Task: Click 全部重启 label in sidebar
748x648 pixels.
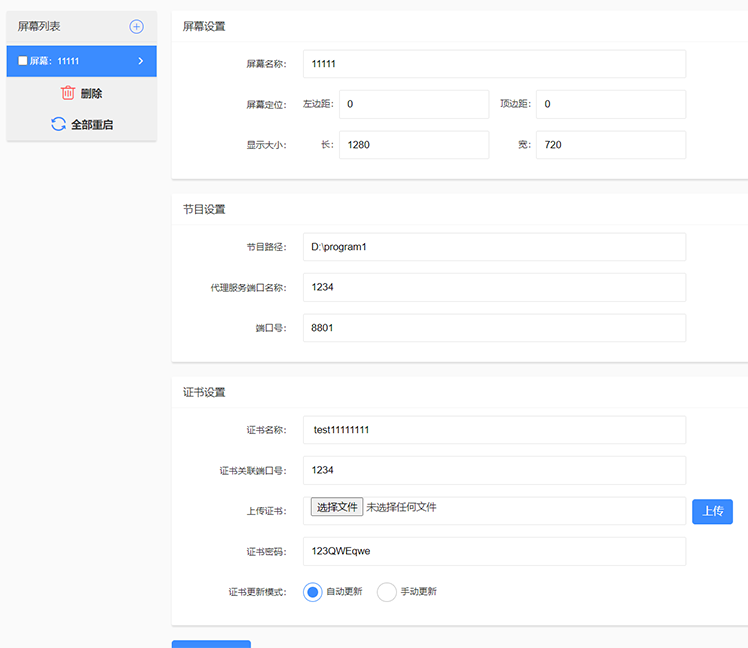Action: (x=92, y=125)
